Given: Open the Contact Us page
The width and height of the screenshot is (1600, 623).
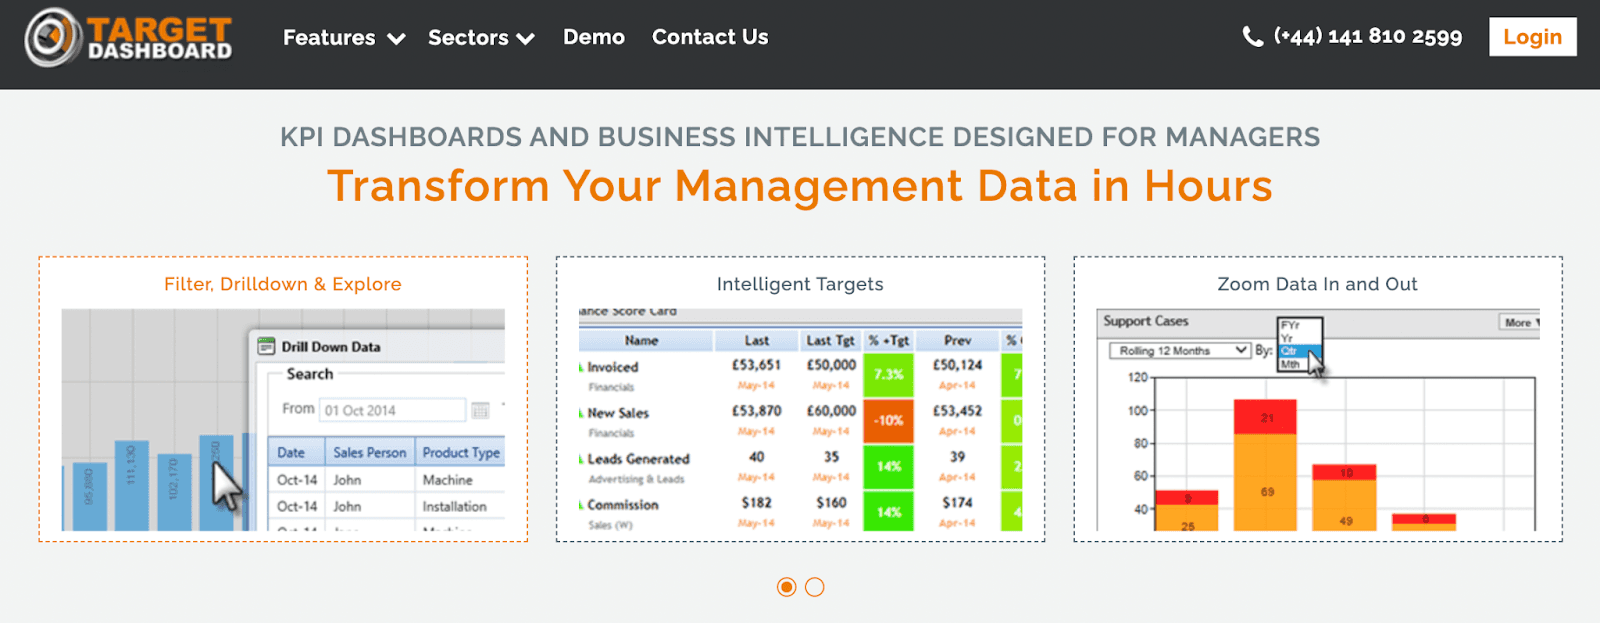Looking at the screenshot, I should coord(710,37).
